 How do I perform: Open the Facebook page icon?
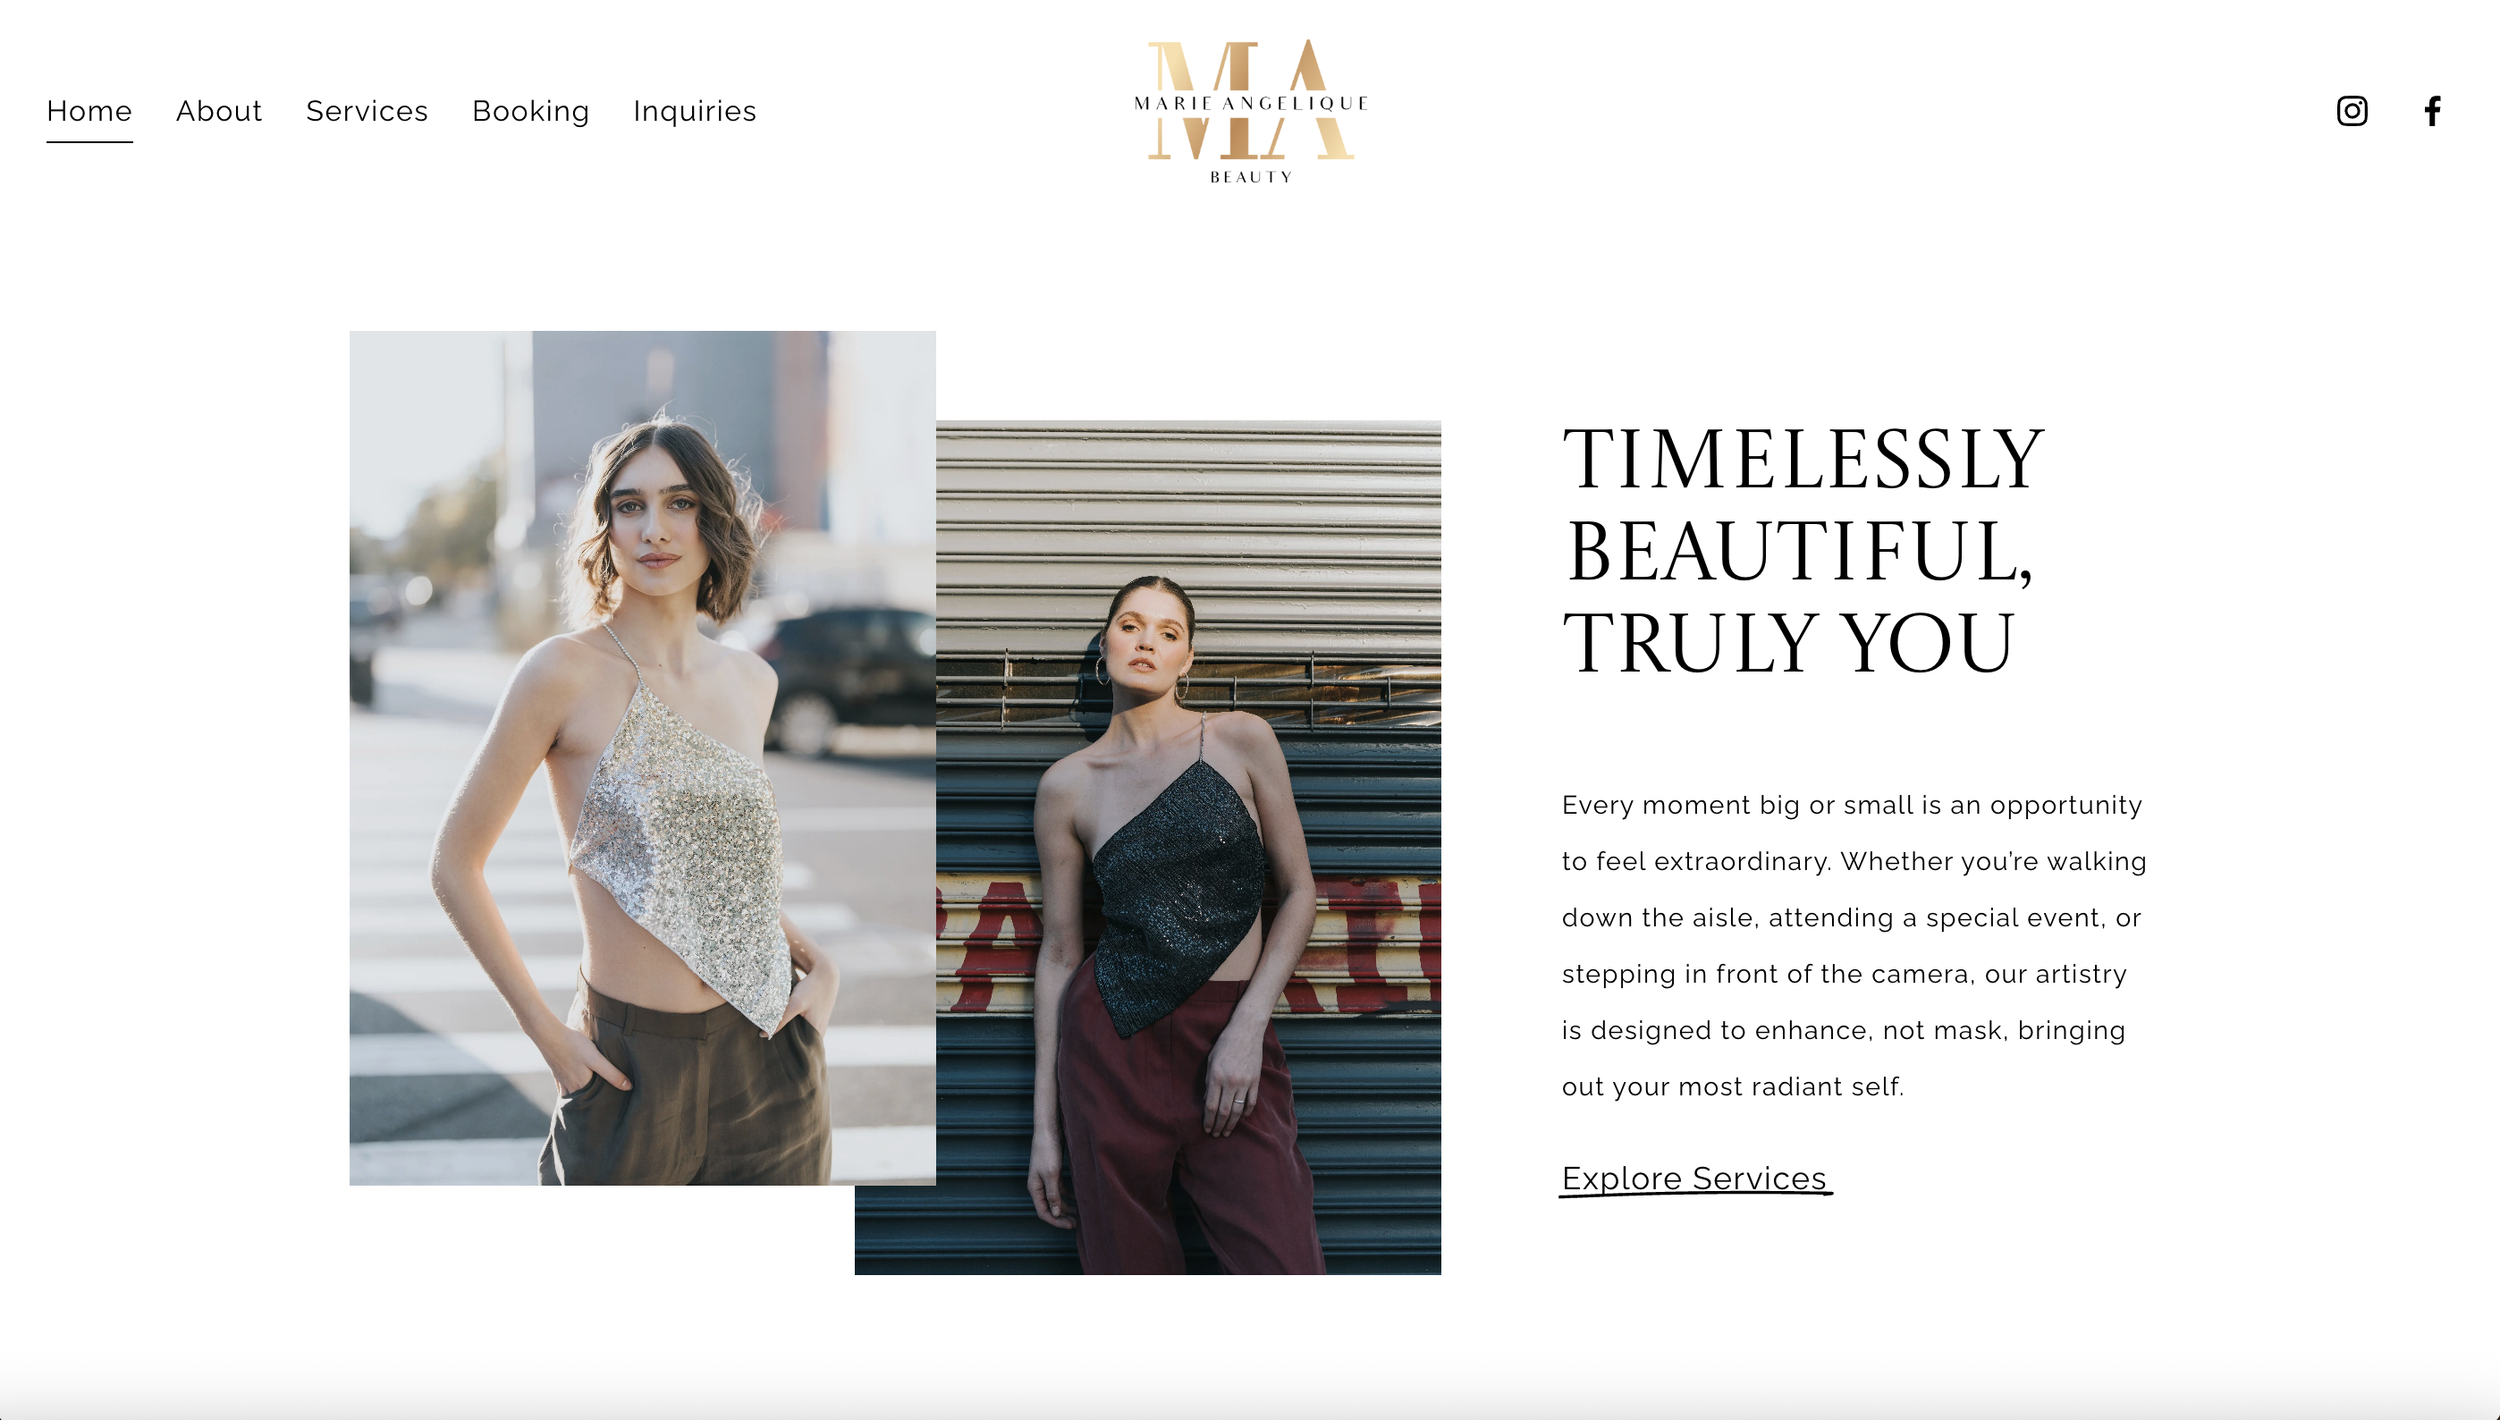pyautogui.click(x=2432, y=111)
